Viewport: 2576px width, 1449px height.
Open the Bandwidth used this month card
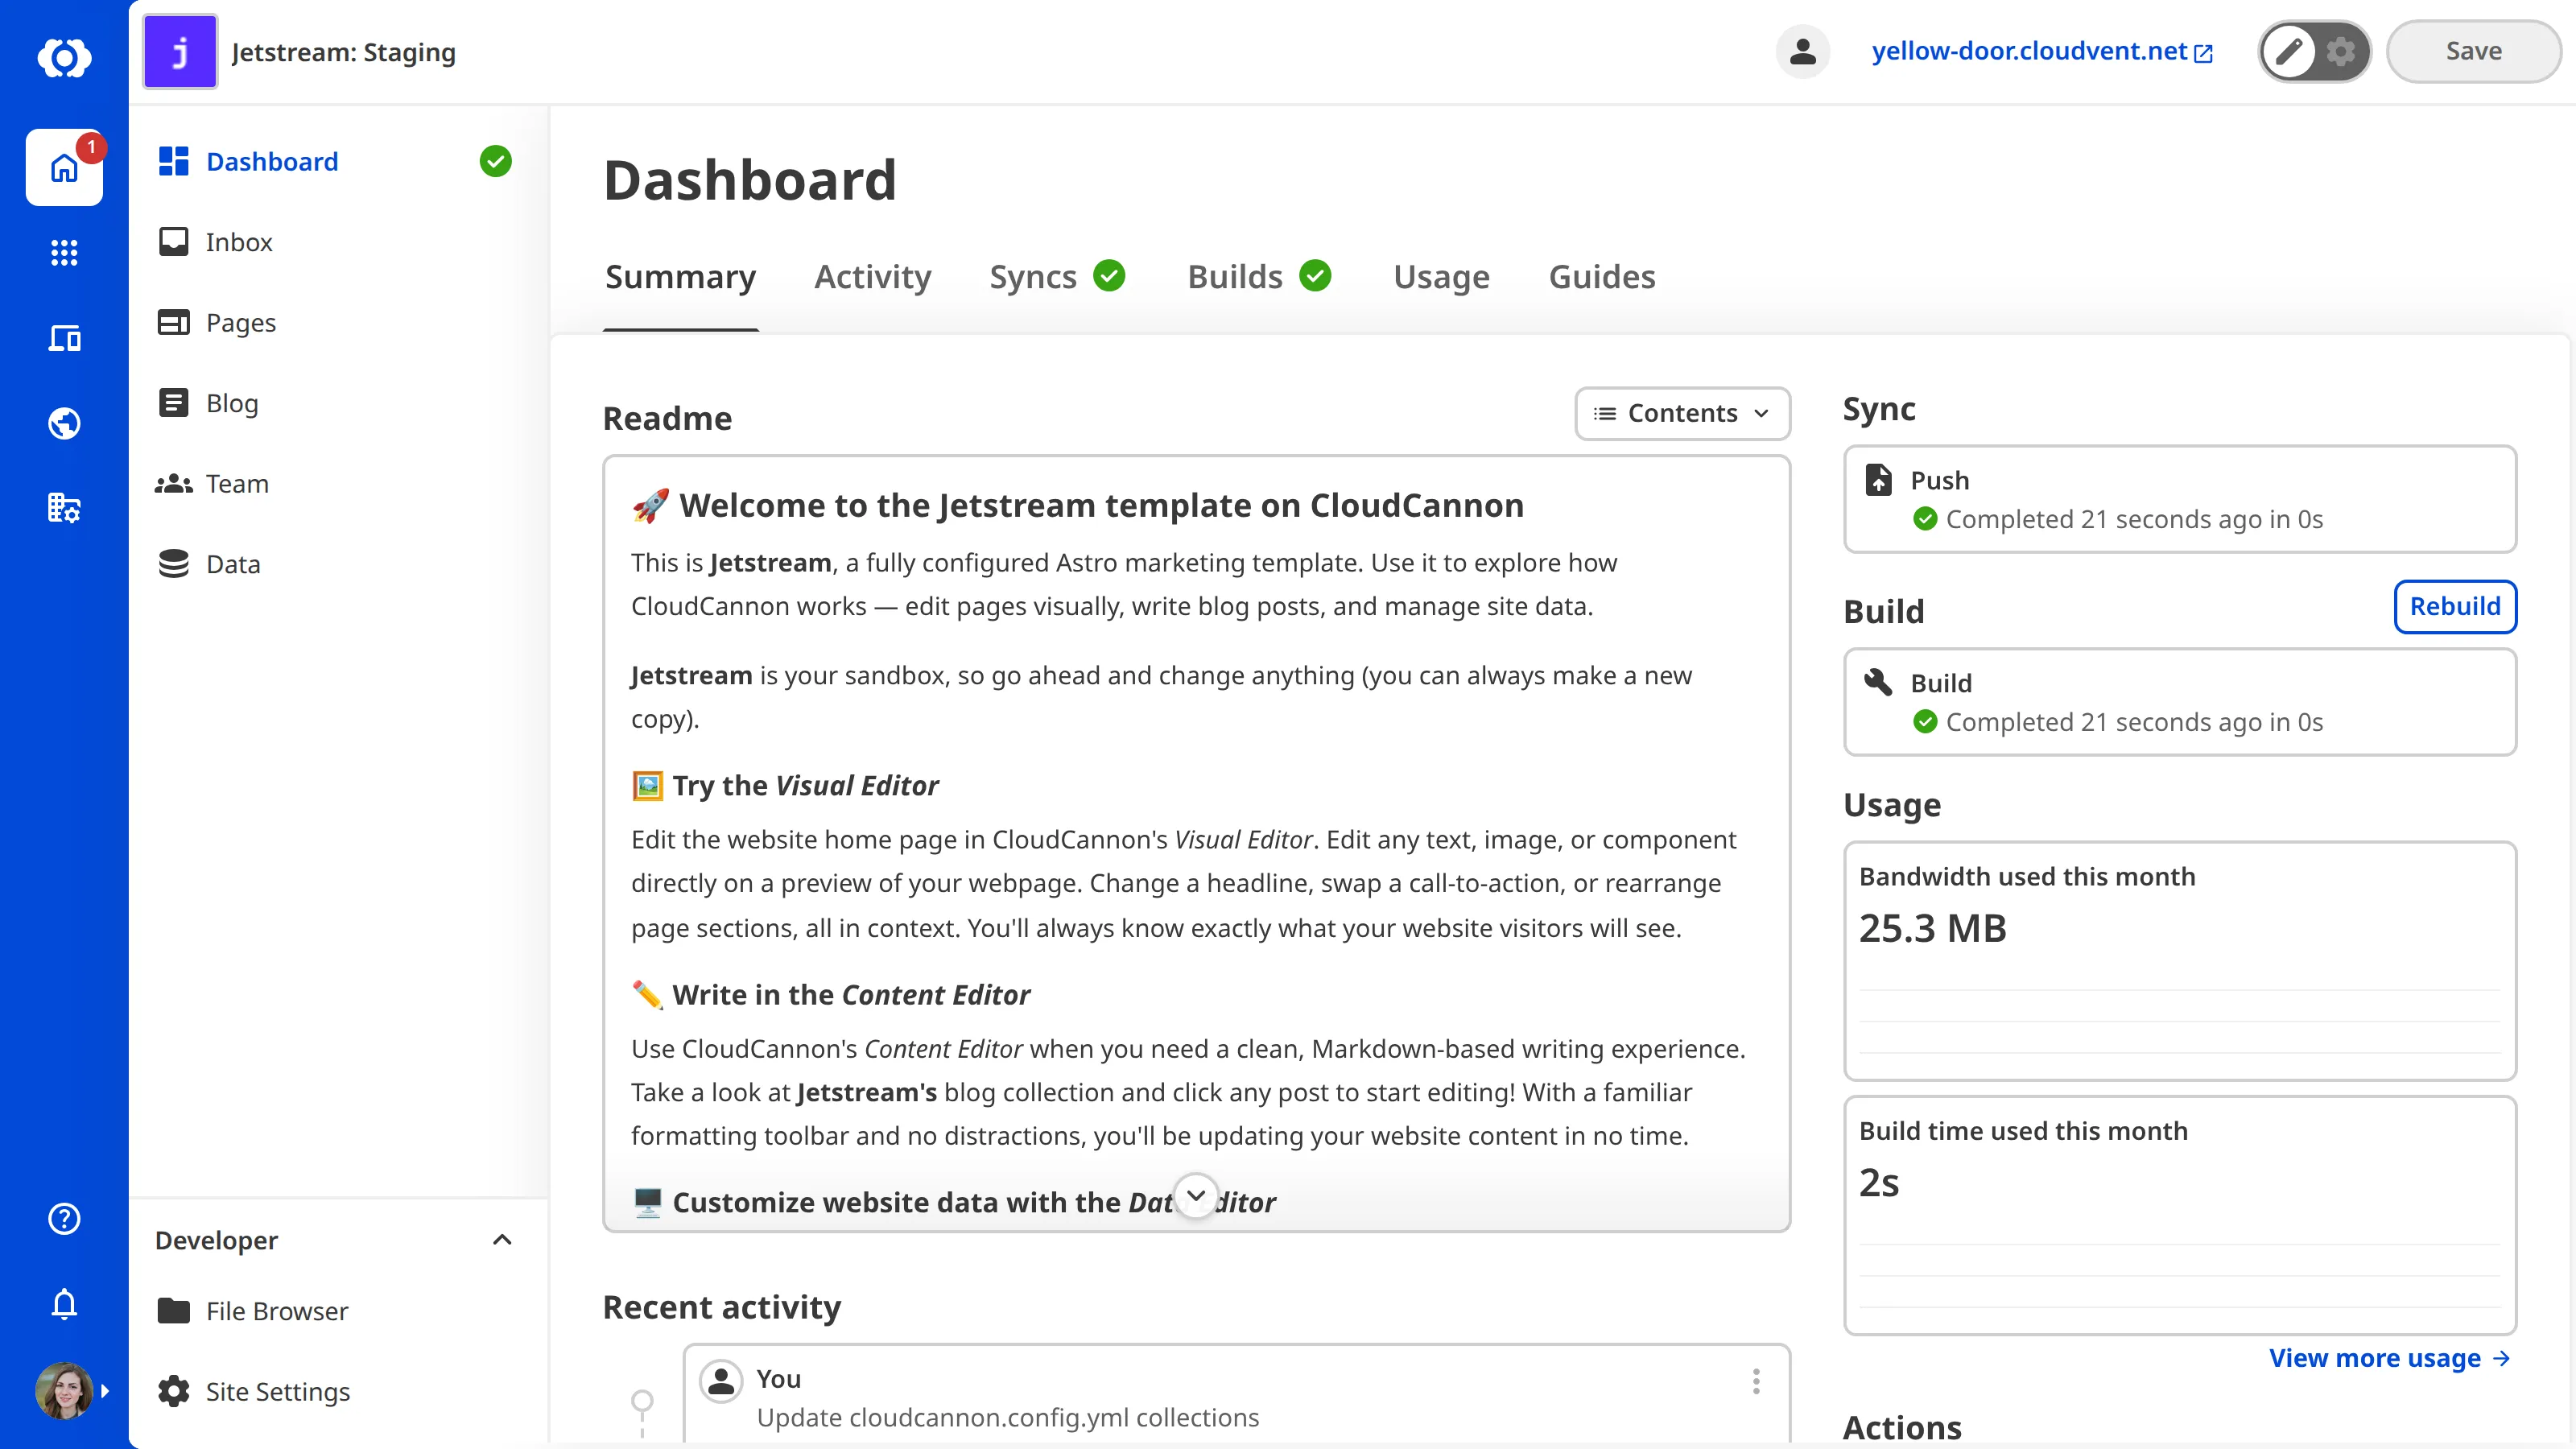[2179, 960]
